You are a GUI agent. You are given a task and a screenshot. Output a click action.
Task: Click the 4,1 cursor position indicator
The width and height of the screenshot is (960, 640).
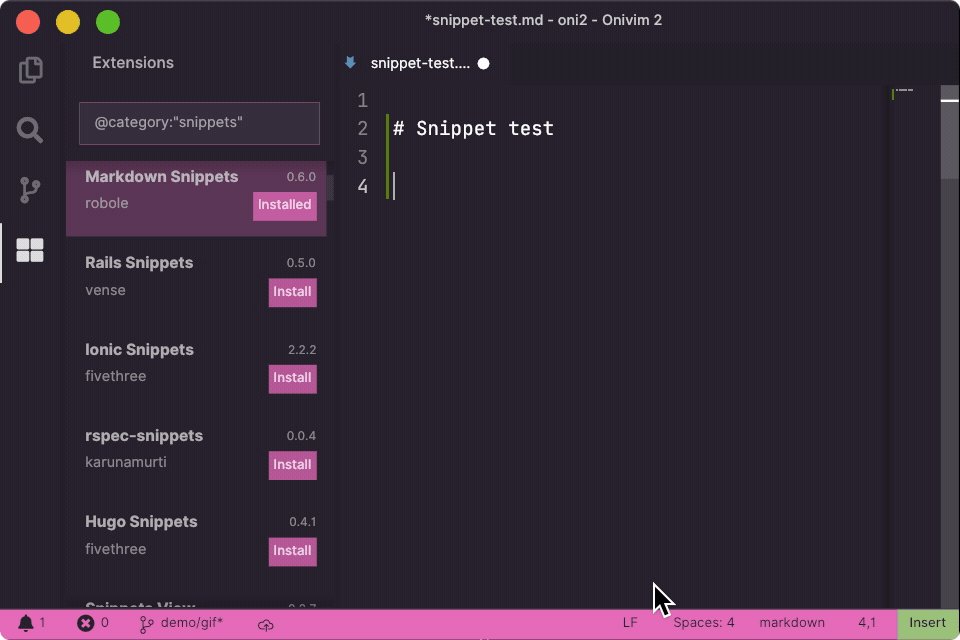click(x=867, y=623)
